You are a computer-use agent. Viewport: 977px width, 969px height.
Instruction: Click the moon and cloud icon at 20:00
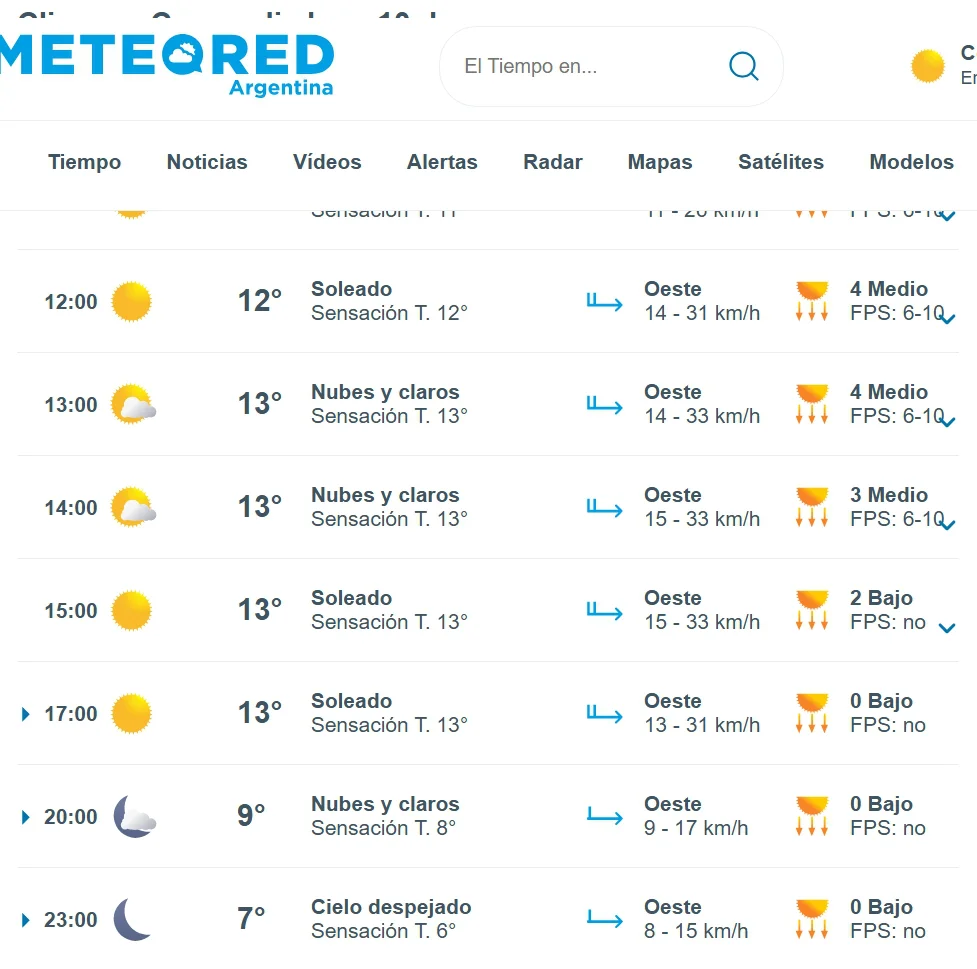click(x=135, y=816)
